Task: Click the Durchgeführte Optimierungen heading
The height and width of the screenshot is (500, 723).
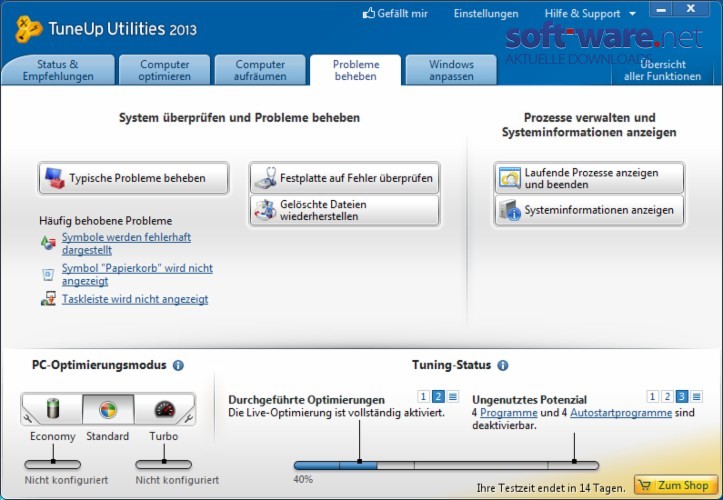Action: tap(307, 400)
